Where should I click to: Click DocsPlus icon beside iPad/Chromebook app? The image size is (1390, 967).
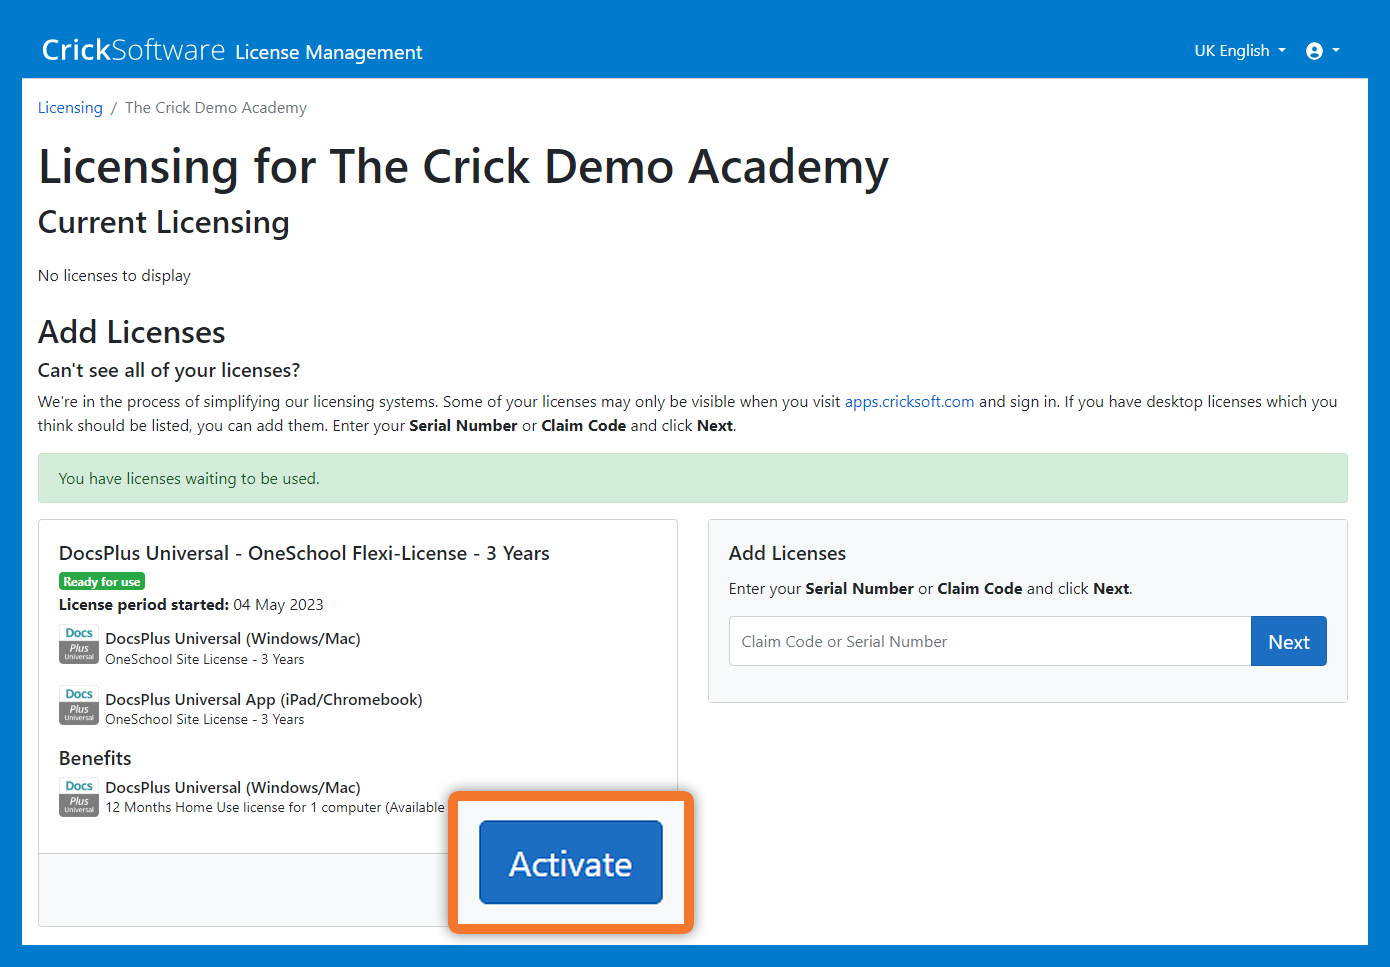point(79,706)
